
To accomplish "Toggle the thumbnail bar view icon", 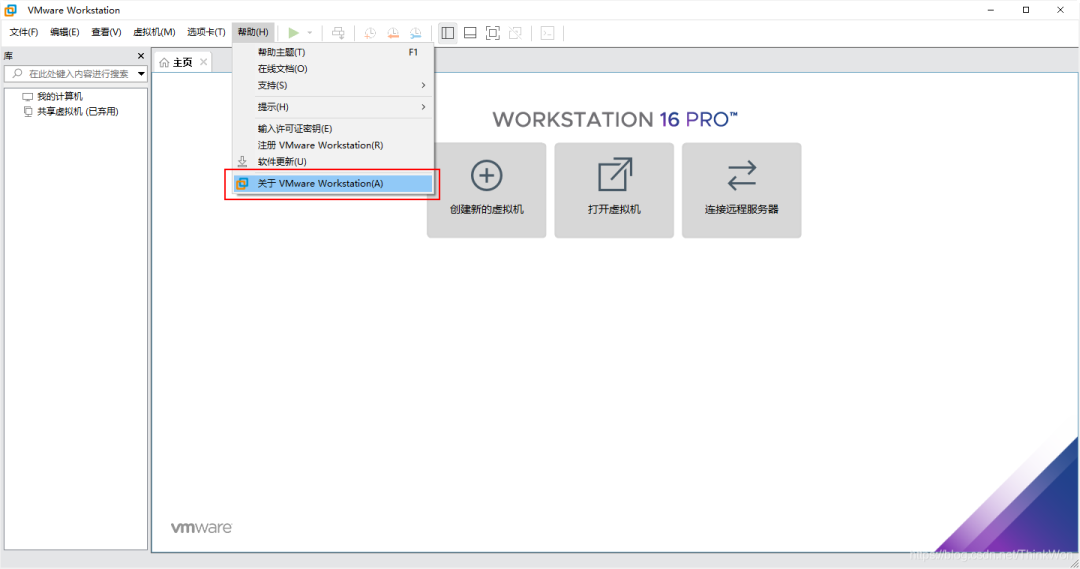I will point(470,32).
